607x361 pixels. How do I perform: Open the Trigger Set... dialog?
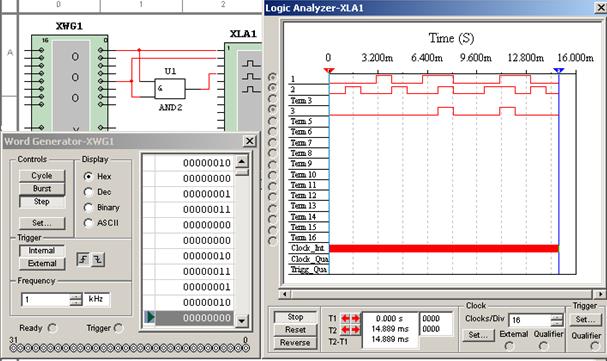tap(585, 320)
